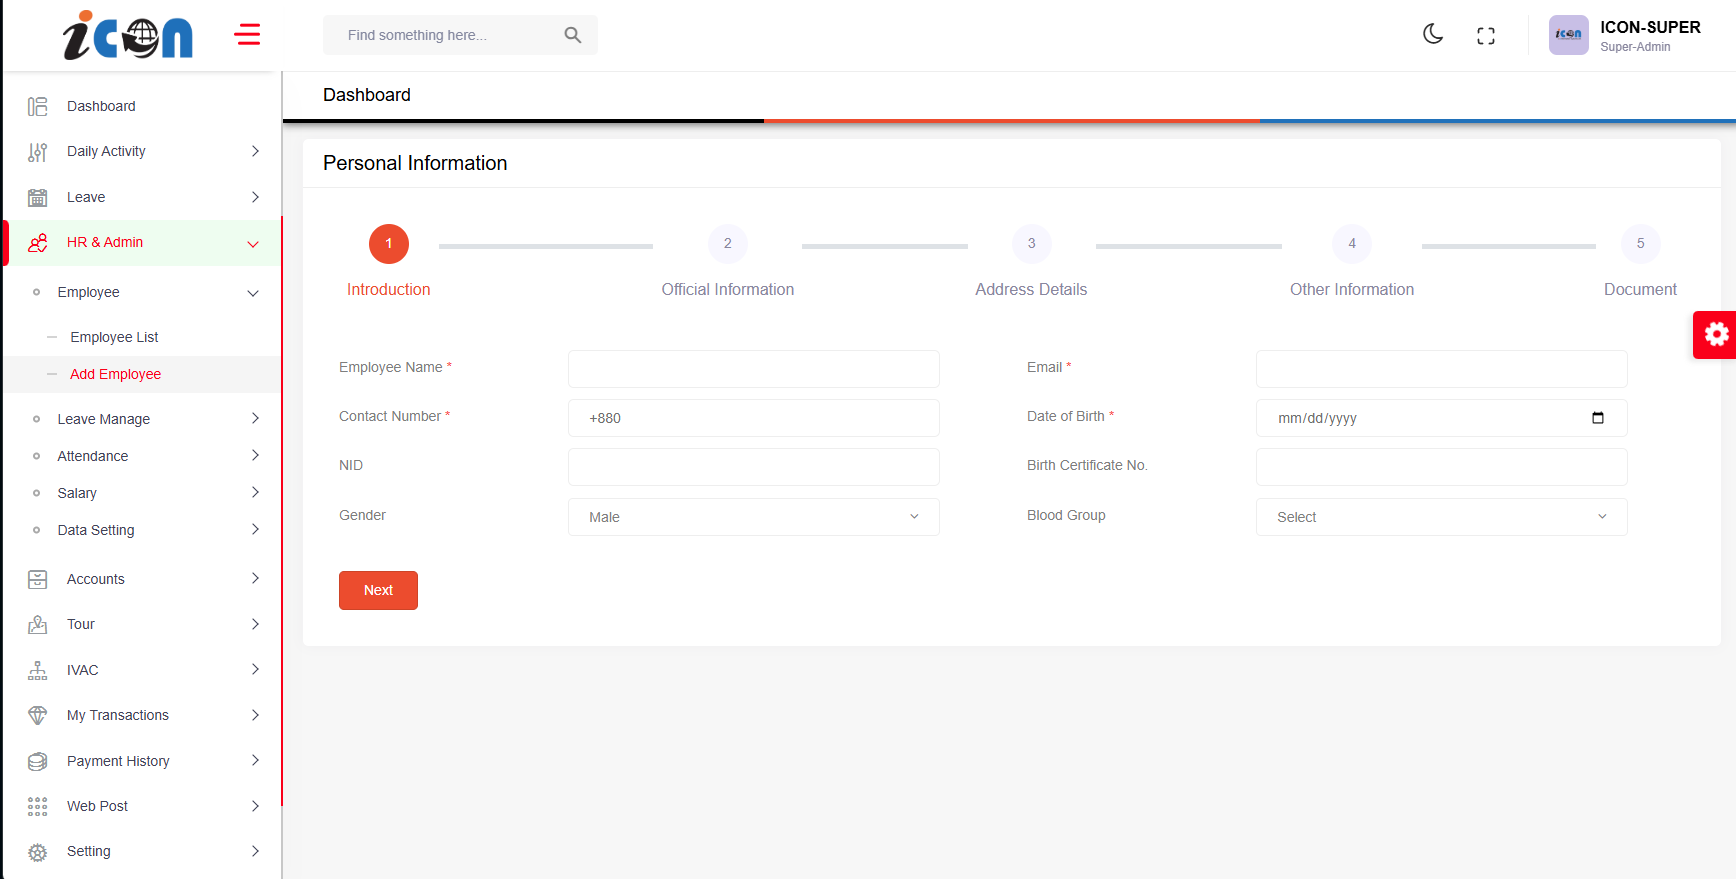Click the Web Post grid icon

38,807
